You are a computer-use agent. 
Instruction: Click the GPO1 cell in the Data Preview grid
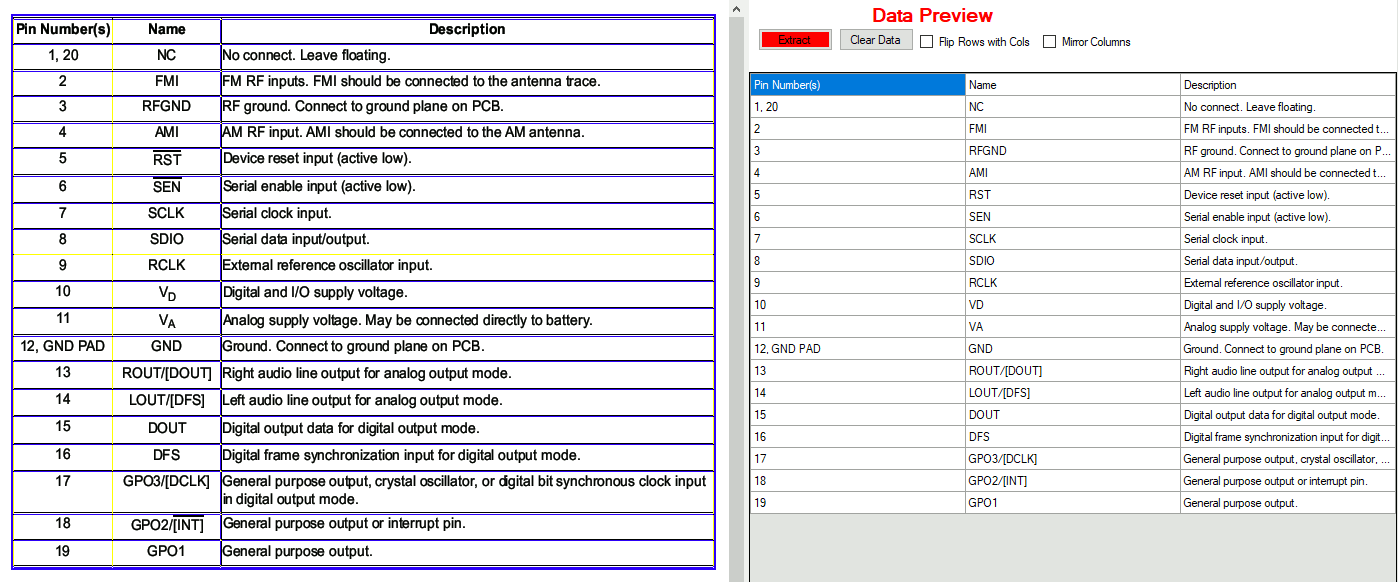(1073, 503)
